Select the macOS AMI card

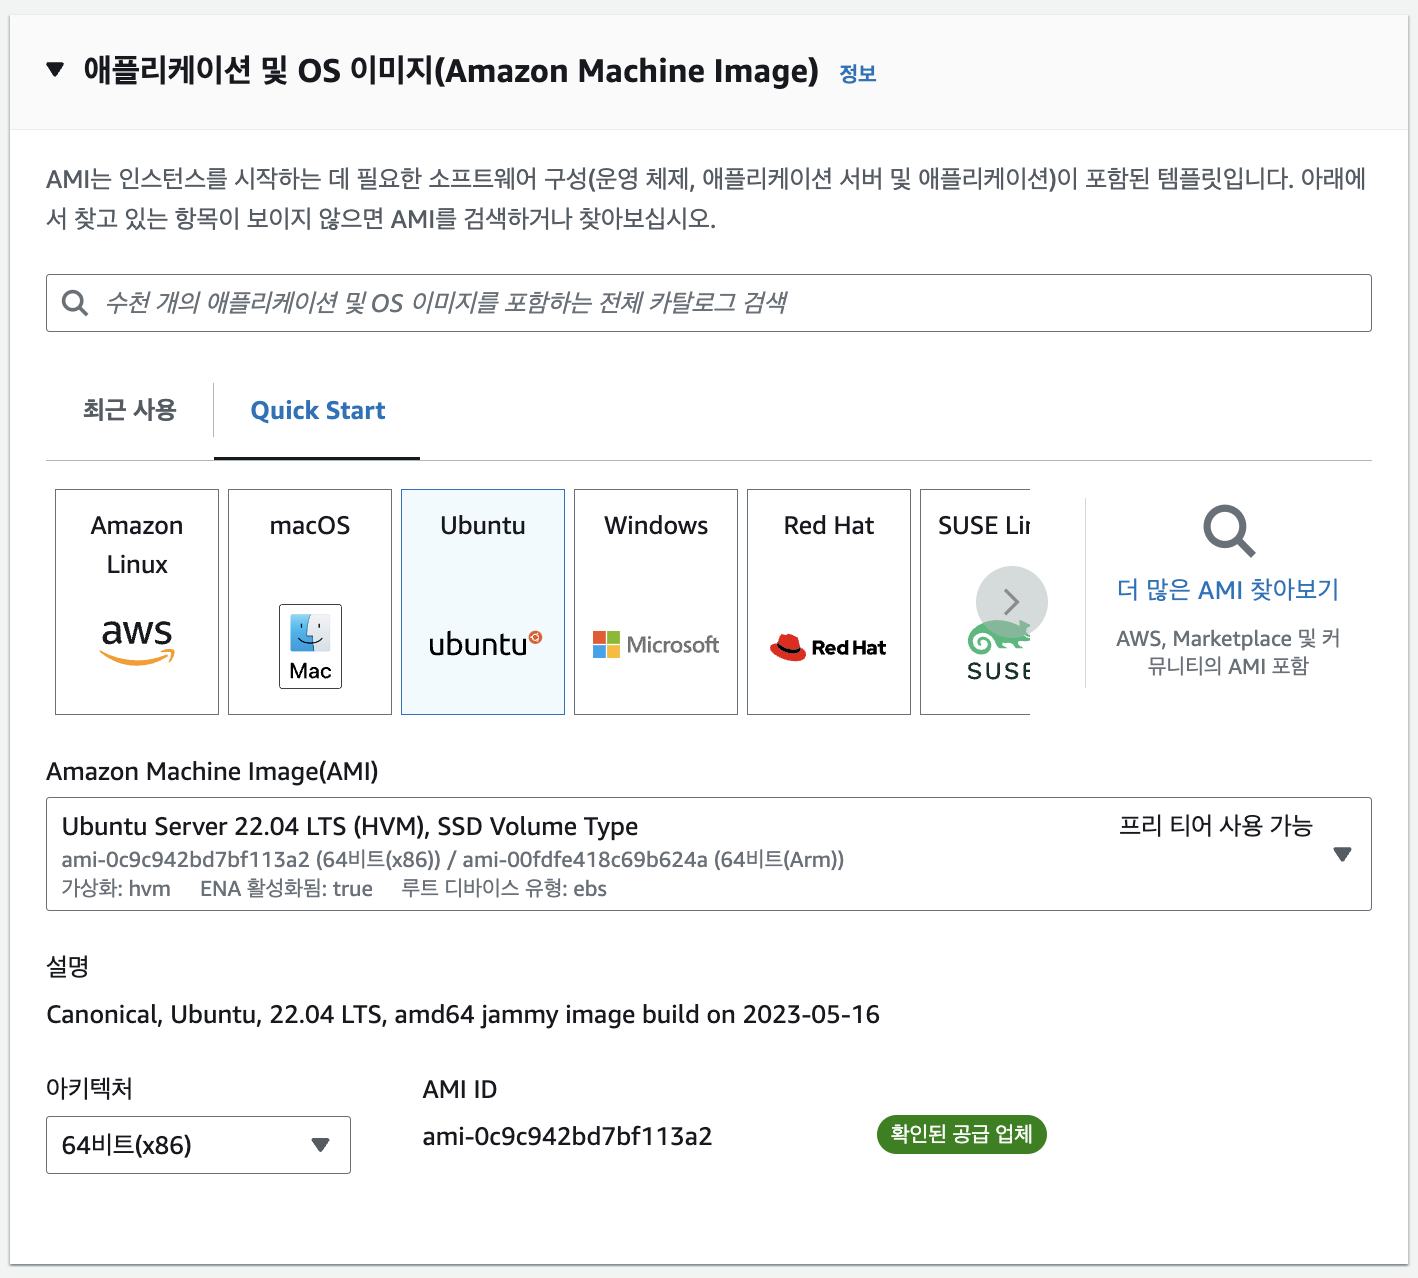(x=310, y=602)
